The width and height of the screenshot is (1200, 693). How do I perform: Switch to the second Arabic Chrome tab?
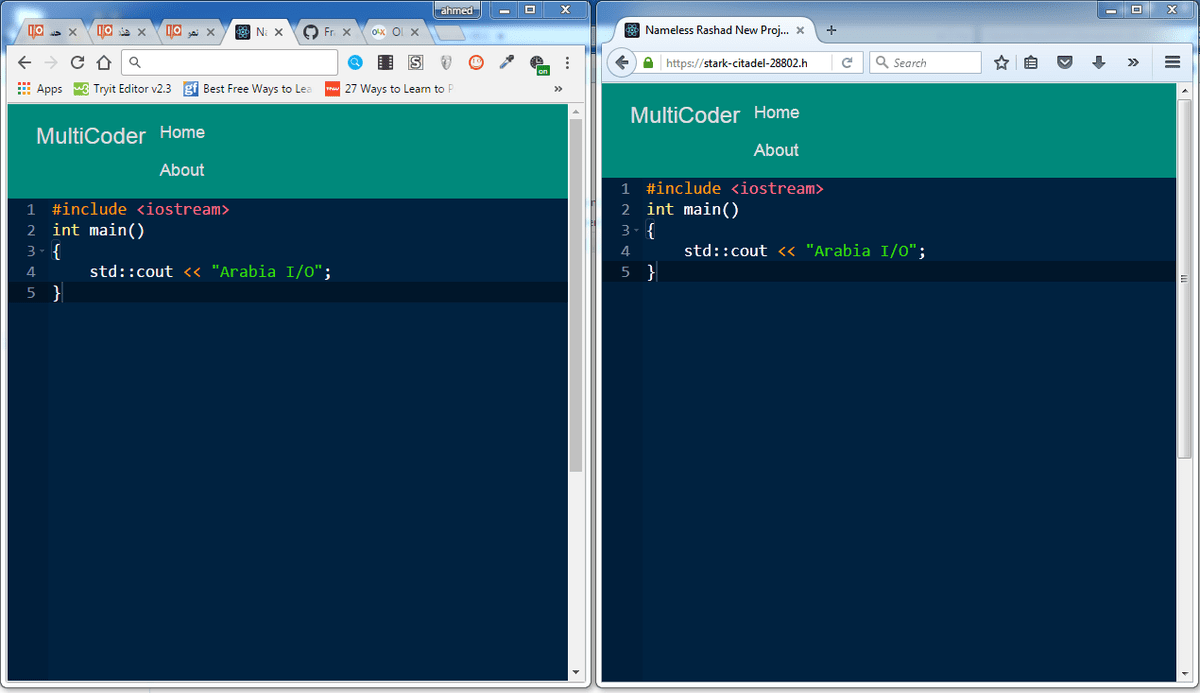(118, 32)
